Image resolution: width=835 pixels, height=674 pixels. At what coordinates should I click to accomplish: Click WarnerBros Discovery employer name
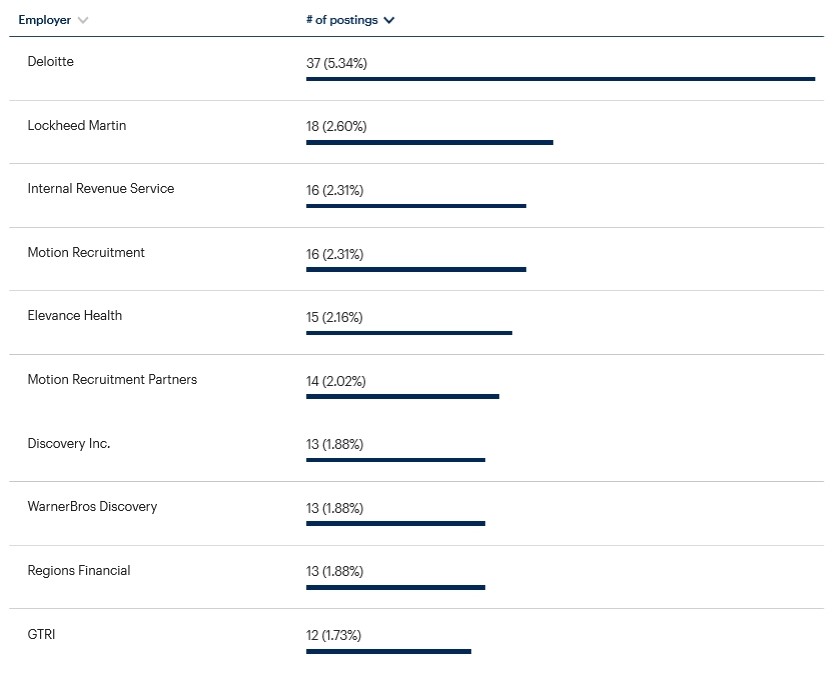click(92, 506)
